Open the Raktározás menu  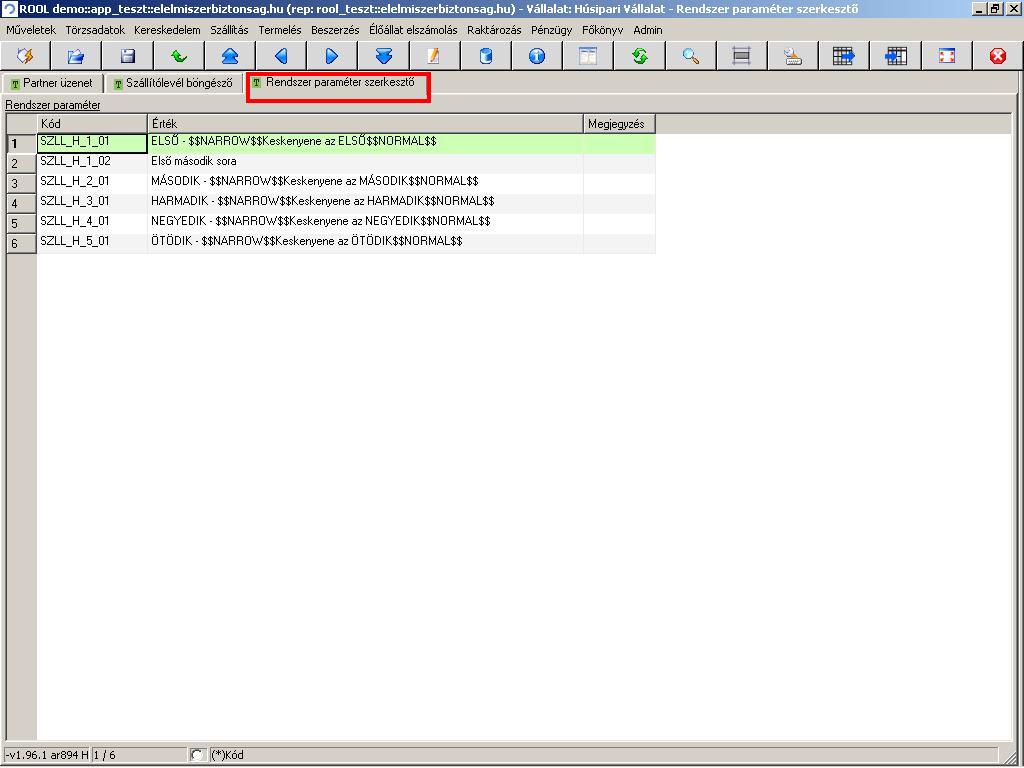494,30
